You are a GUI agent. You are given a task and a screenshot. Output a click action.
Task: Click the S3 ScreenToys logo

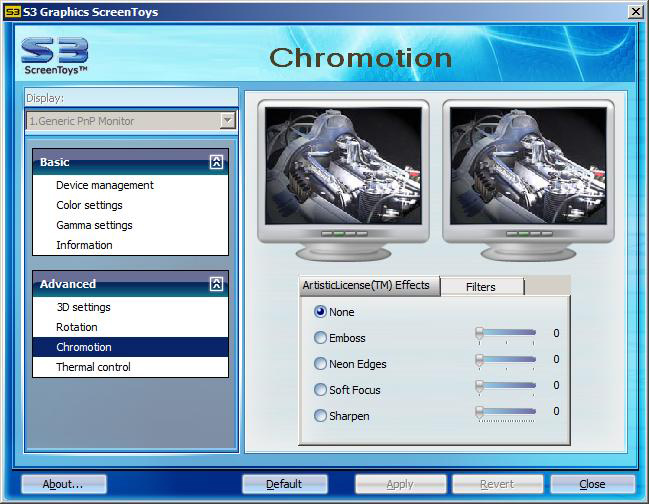pos(55,56)
